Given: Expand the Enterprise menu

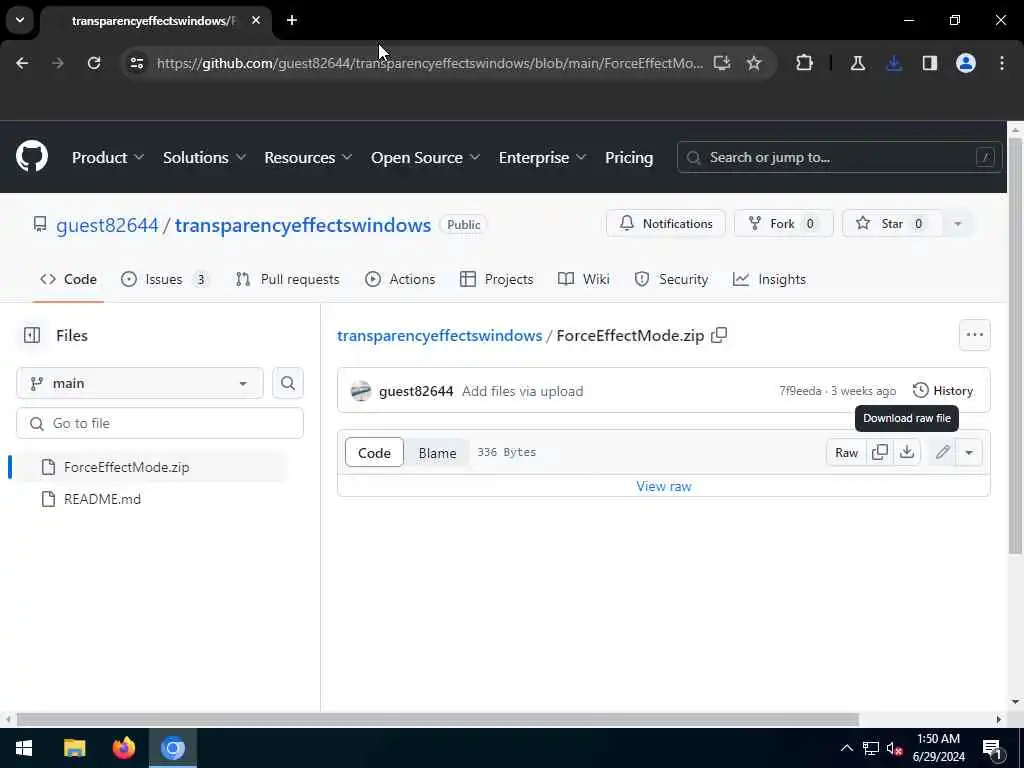Looking at the screenshot, I should coord(543,157).
